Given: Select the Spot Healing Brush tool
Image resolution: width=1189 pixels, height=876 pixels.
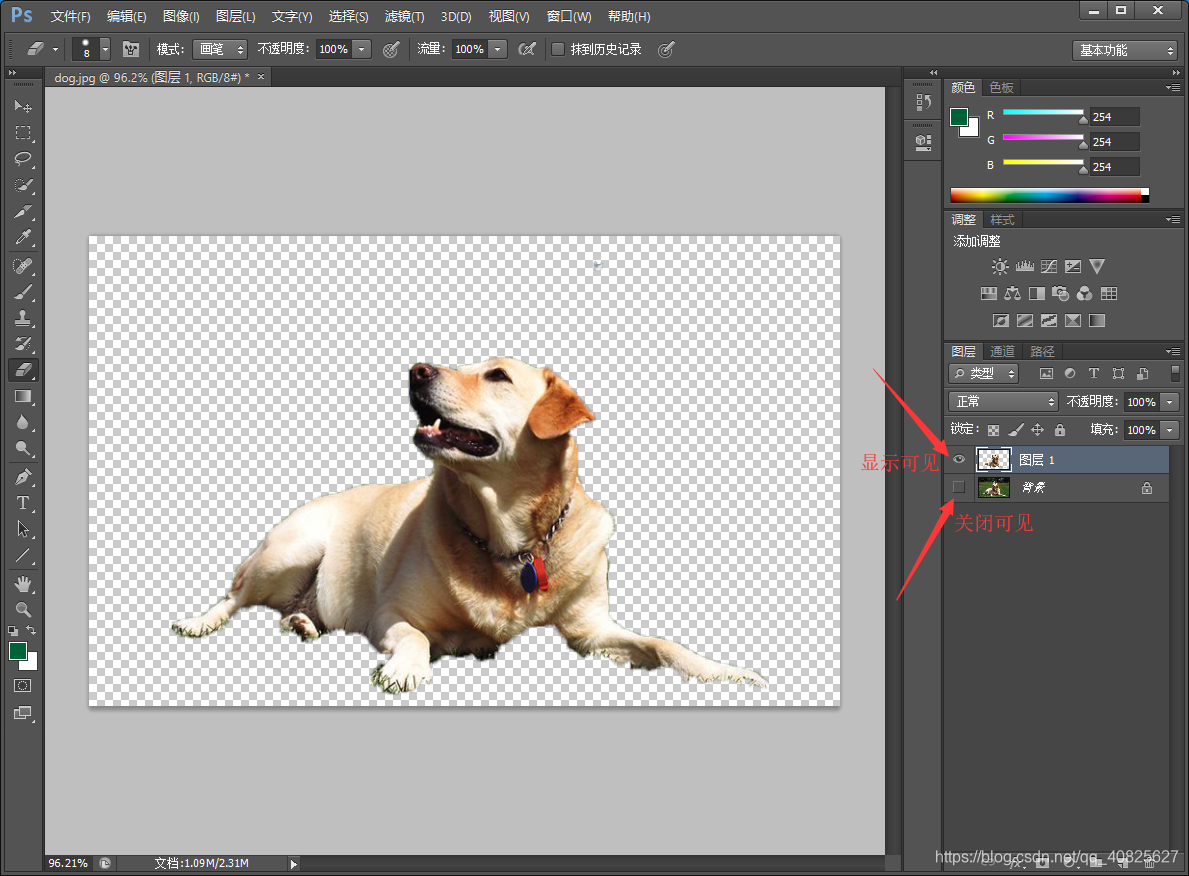Looking at the screenshot, I should tap(23, 265).
